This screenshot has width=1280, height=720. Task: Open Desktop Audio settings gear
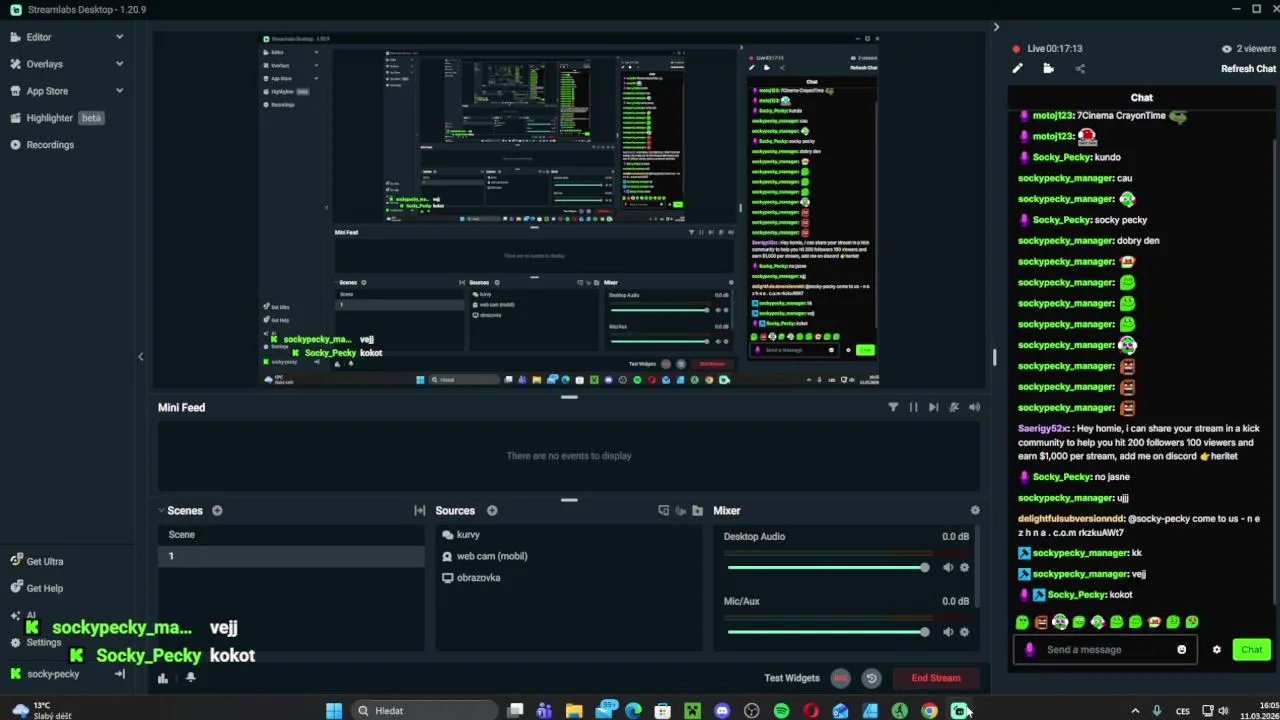pyautogui.click(x=964, y=568)
